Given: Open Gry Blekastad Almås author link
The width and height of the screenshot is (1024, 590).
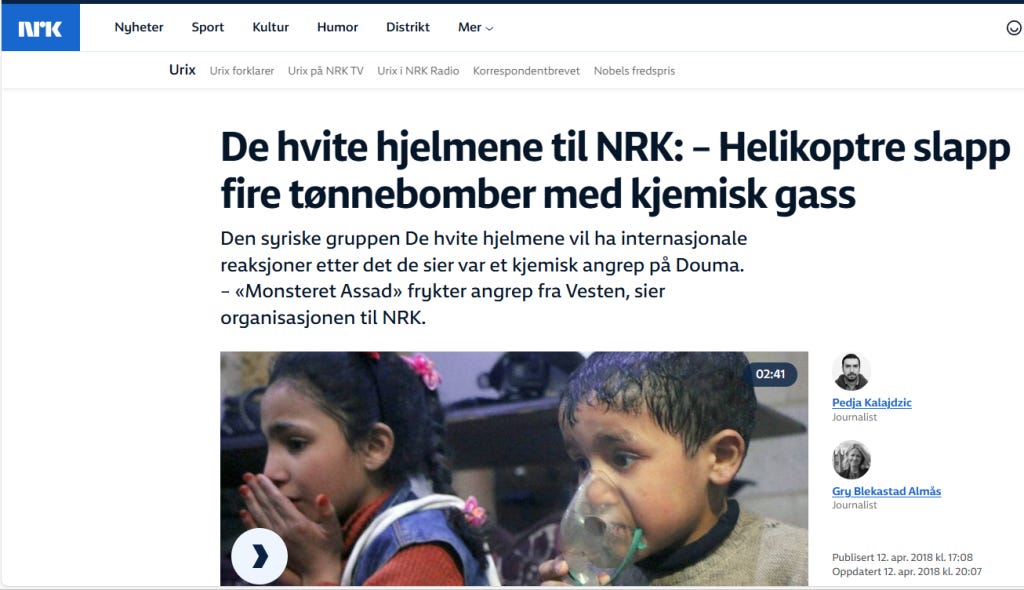Looking at the screenshot, I should (886, 491).
